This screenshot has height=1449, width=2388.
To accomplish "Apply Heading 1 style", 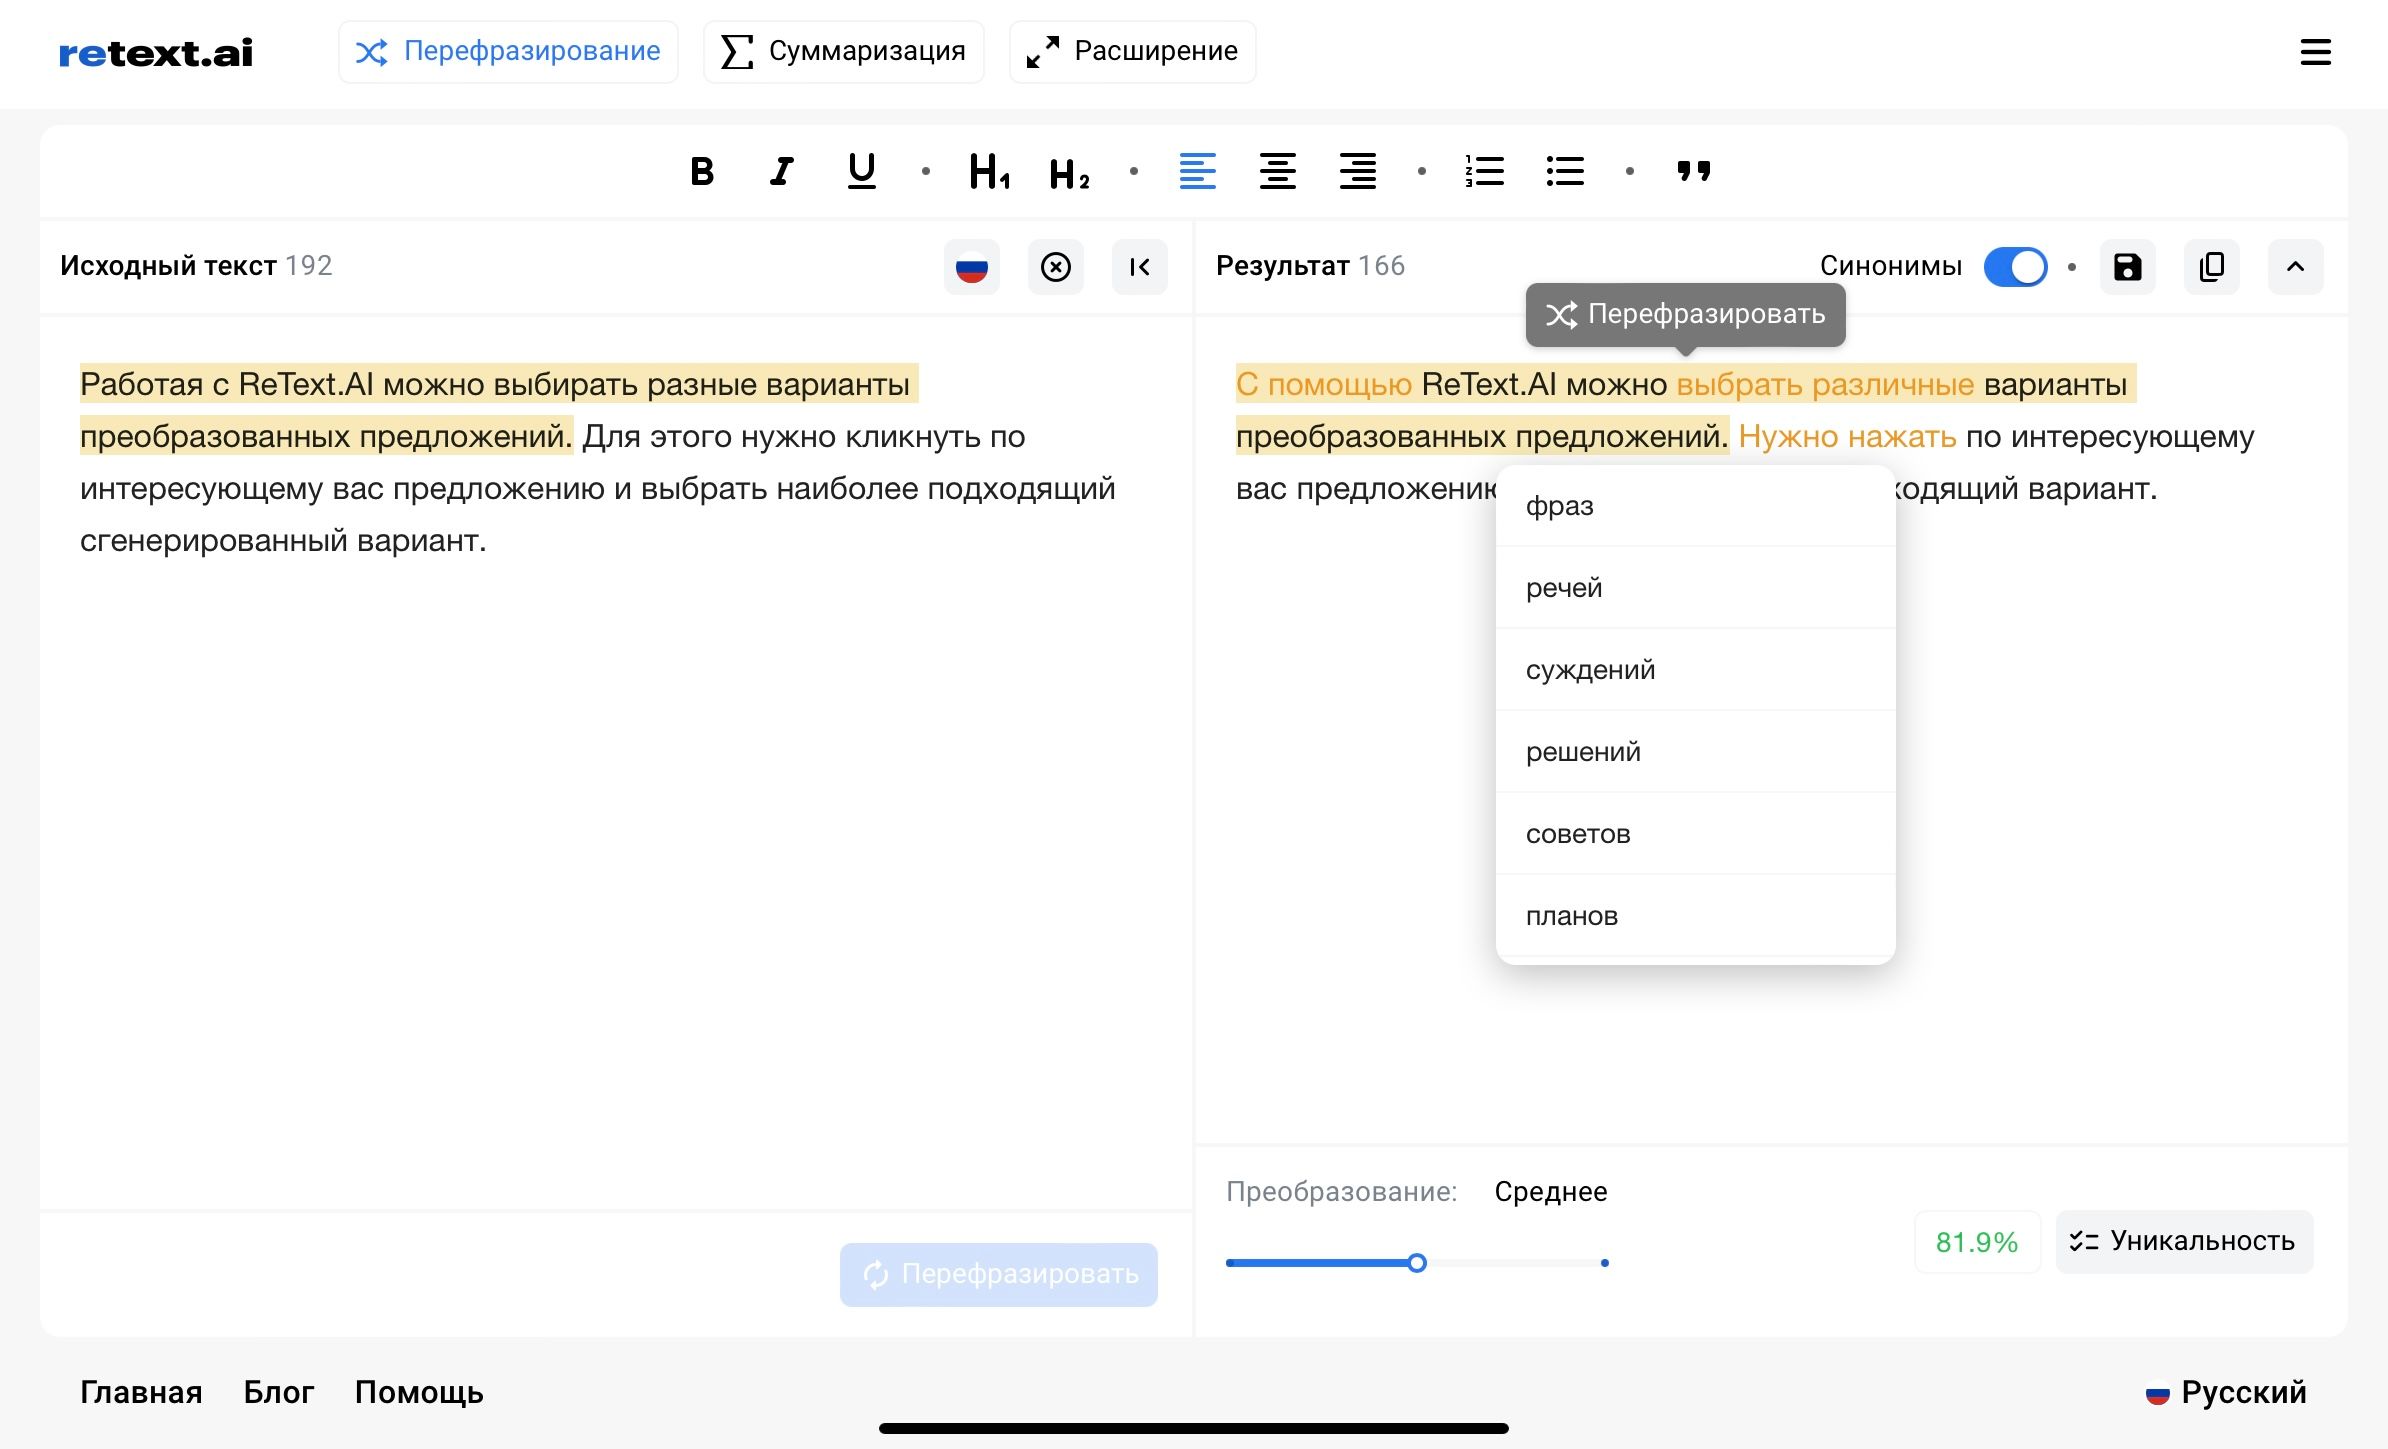I will pos(989,171).
